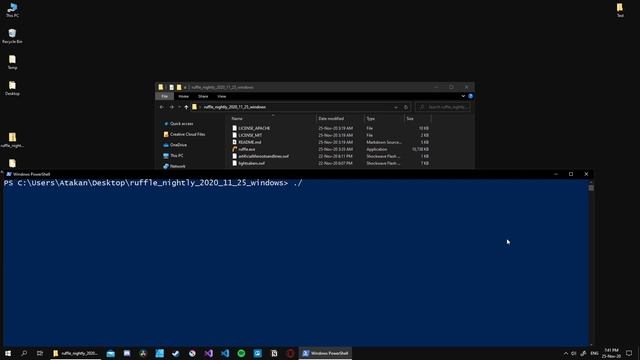The height and width of the screenshot is (360, 640).
Task: Open the This PC desktop icon
Action: (x=12, y=10)
